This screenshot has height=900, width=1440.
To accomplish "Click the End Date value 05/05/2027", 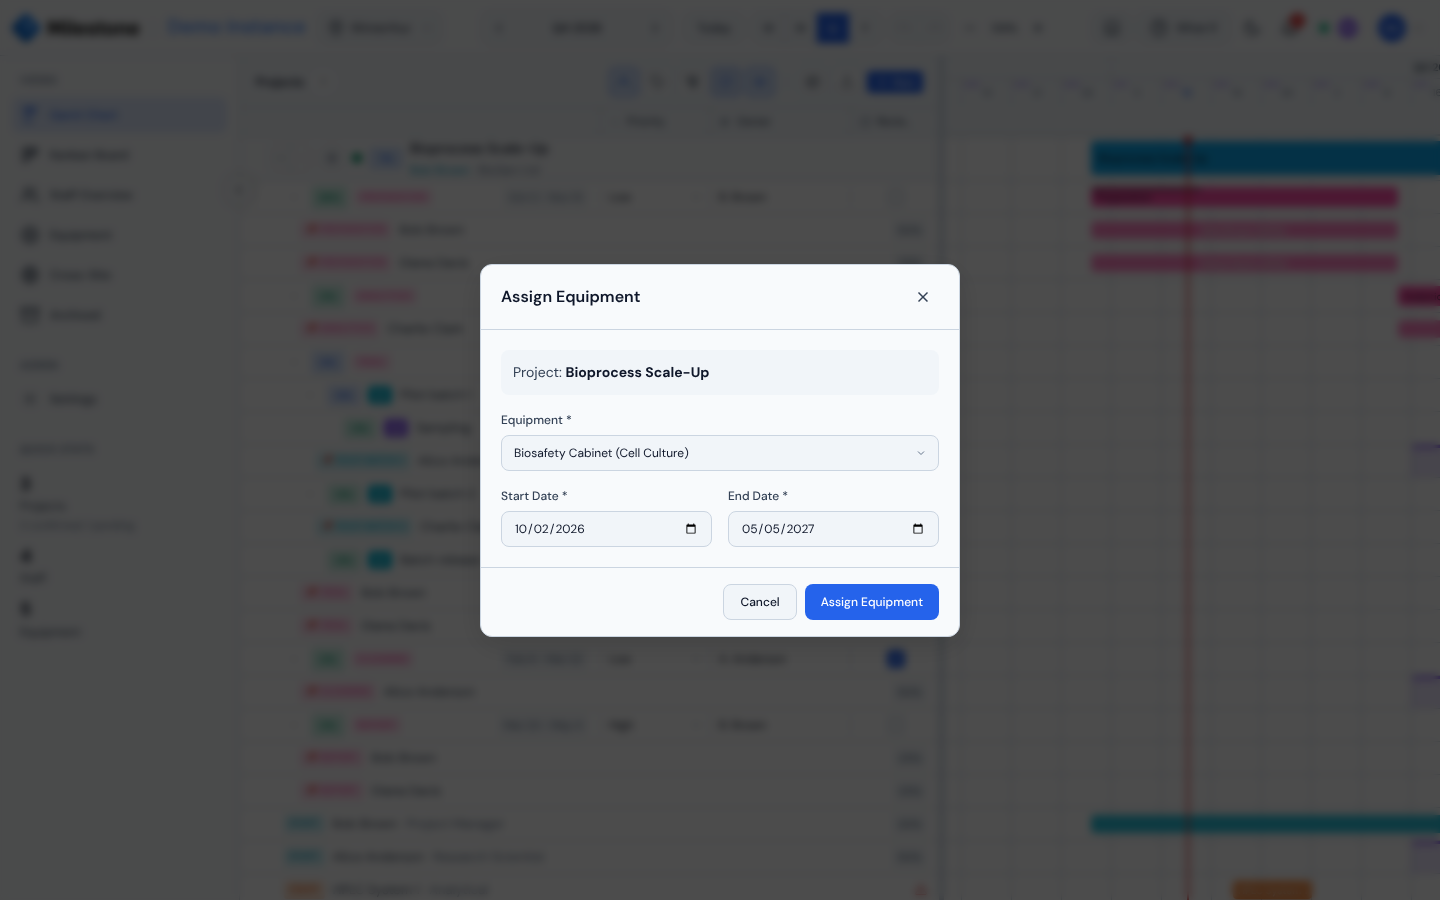I will point(778,529).
